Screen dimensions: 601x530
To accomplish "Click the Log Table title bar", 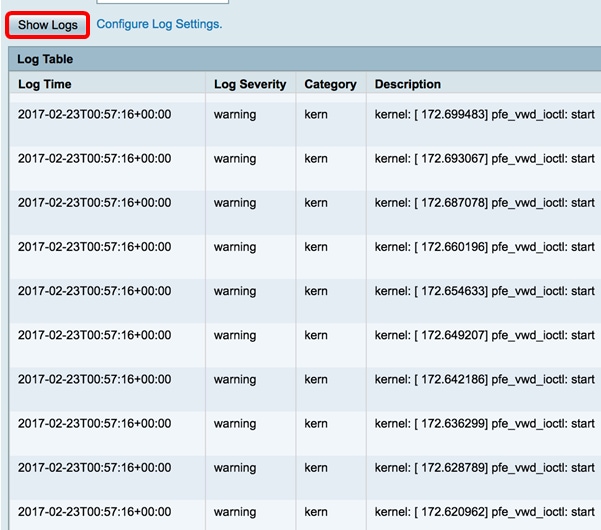I will coord(305,59).
